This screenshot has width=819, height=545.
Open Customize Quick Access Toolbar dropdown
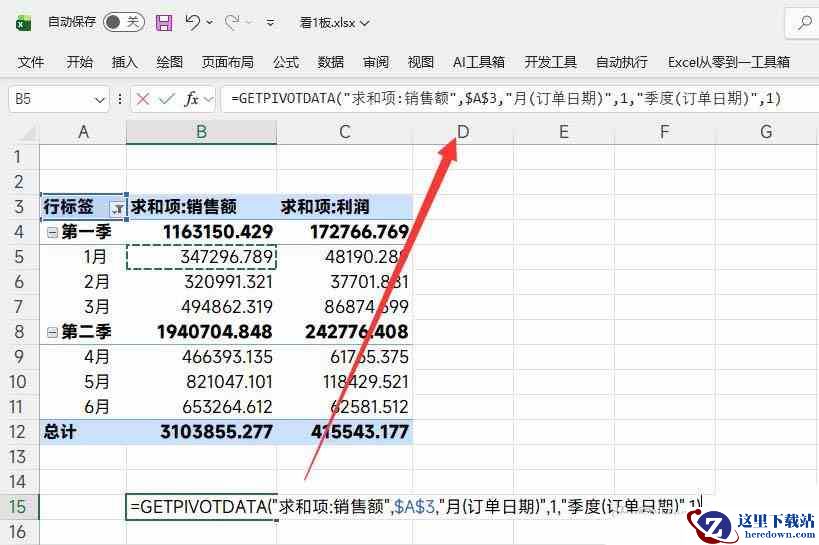271,22
